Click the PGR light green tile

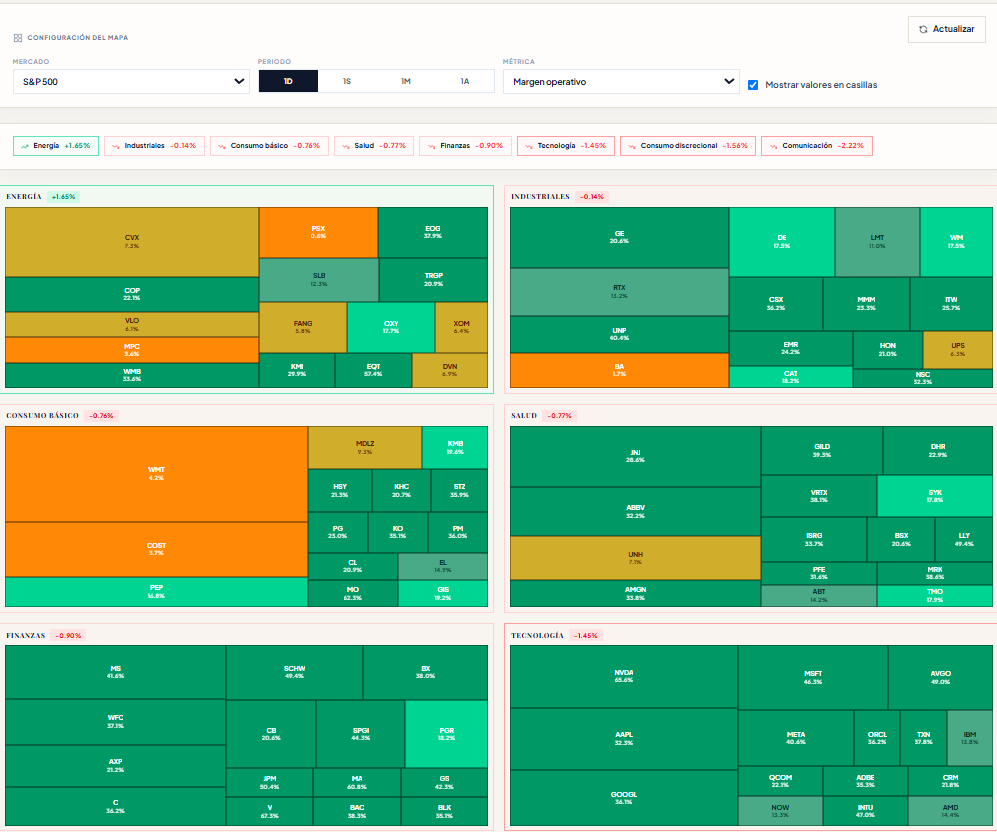tap(446, 734)
